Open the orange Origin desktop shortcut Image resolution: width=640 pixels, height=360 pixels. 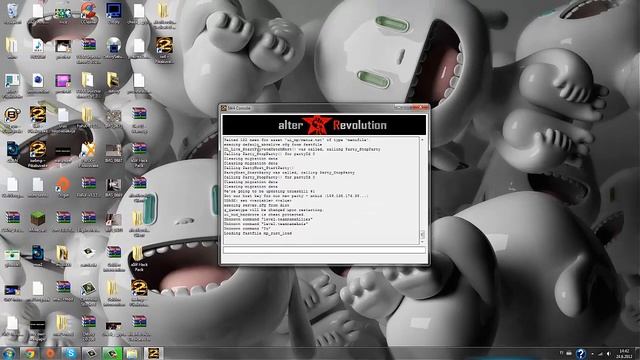click(x=63, y=184)
